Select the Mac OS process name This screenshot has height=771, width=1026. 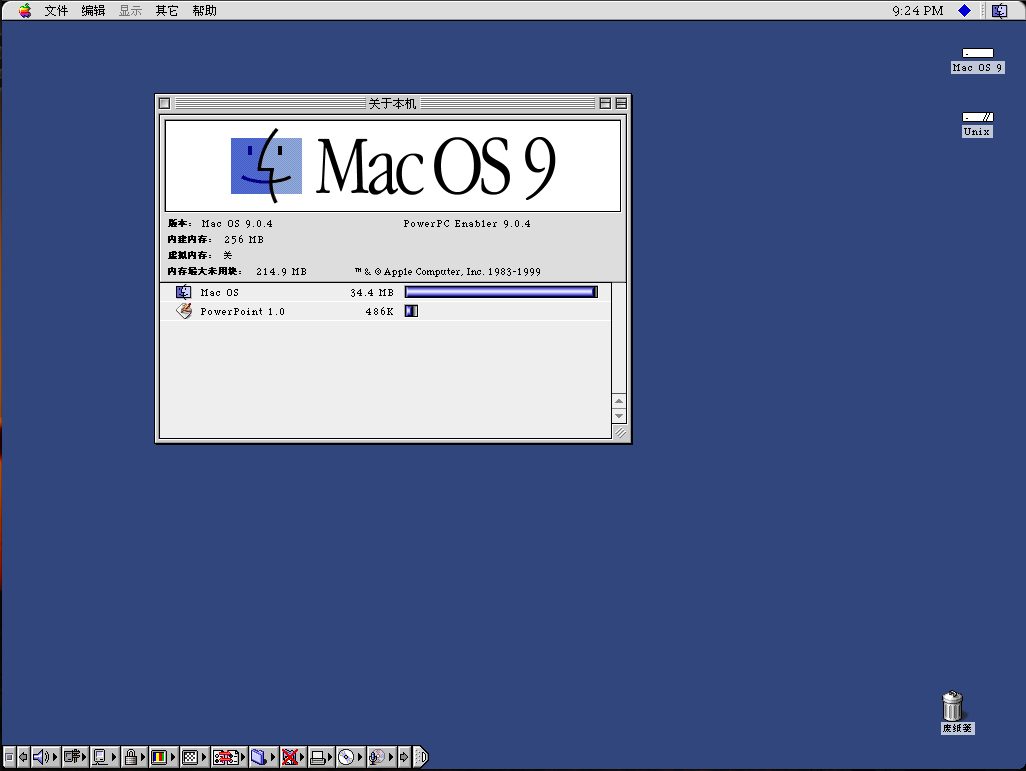[x=219, y=293]
